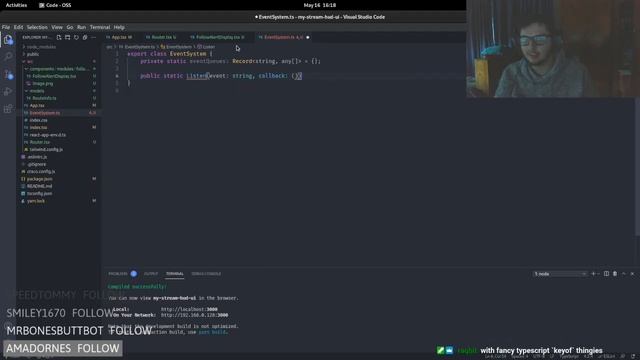The width and height of the screenshot is (640, 360).
Task: Open the Explorer more actions ellipsis
Action: click(93, 37)
